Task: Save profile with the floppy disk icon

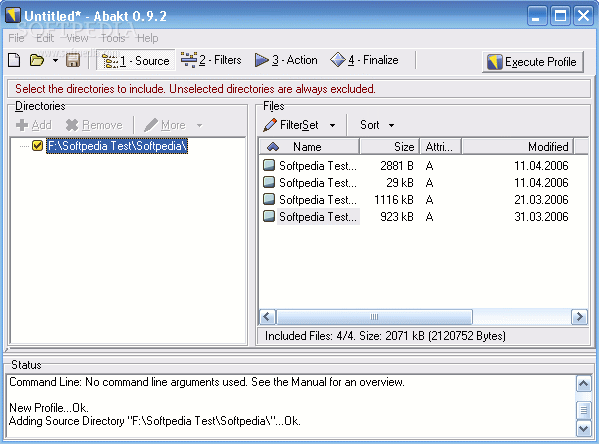Action: (73, 60)
